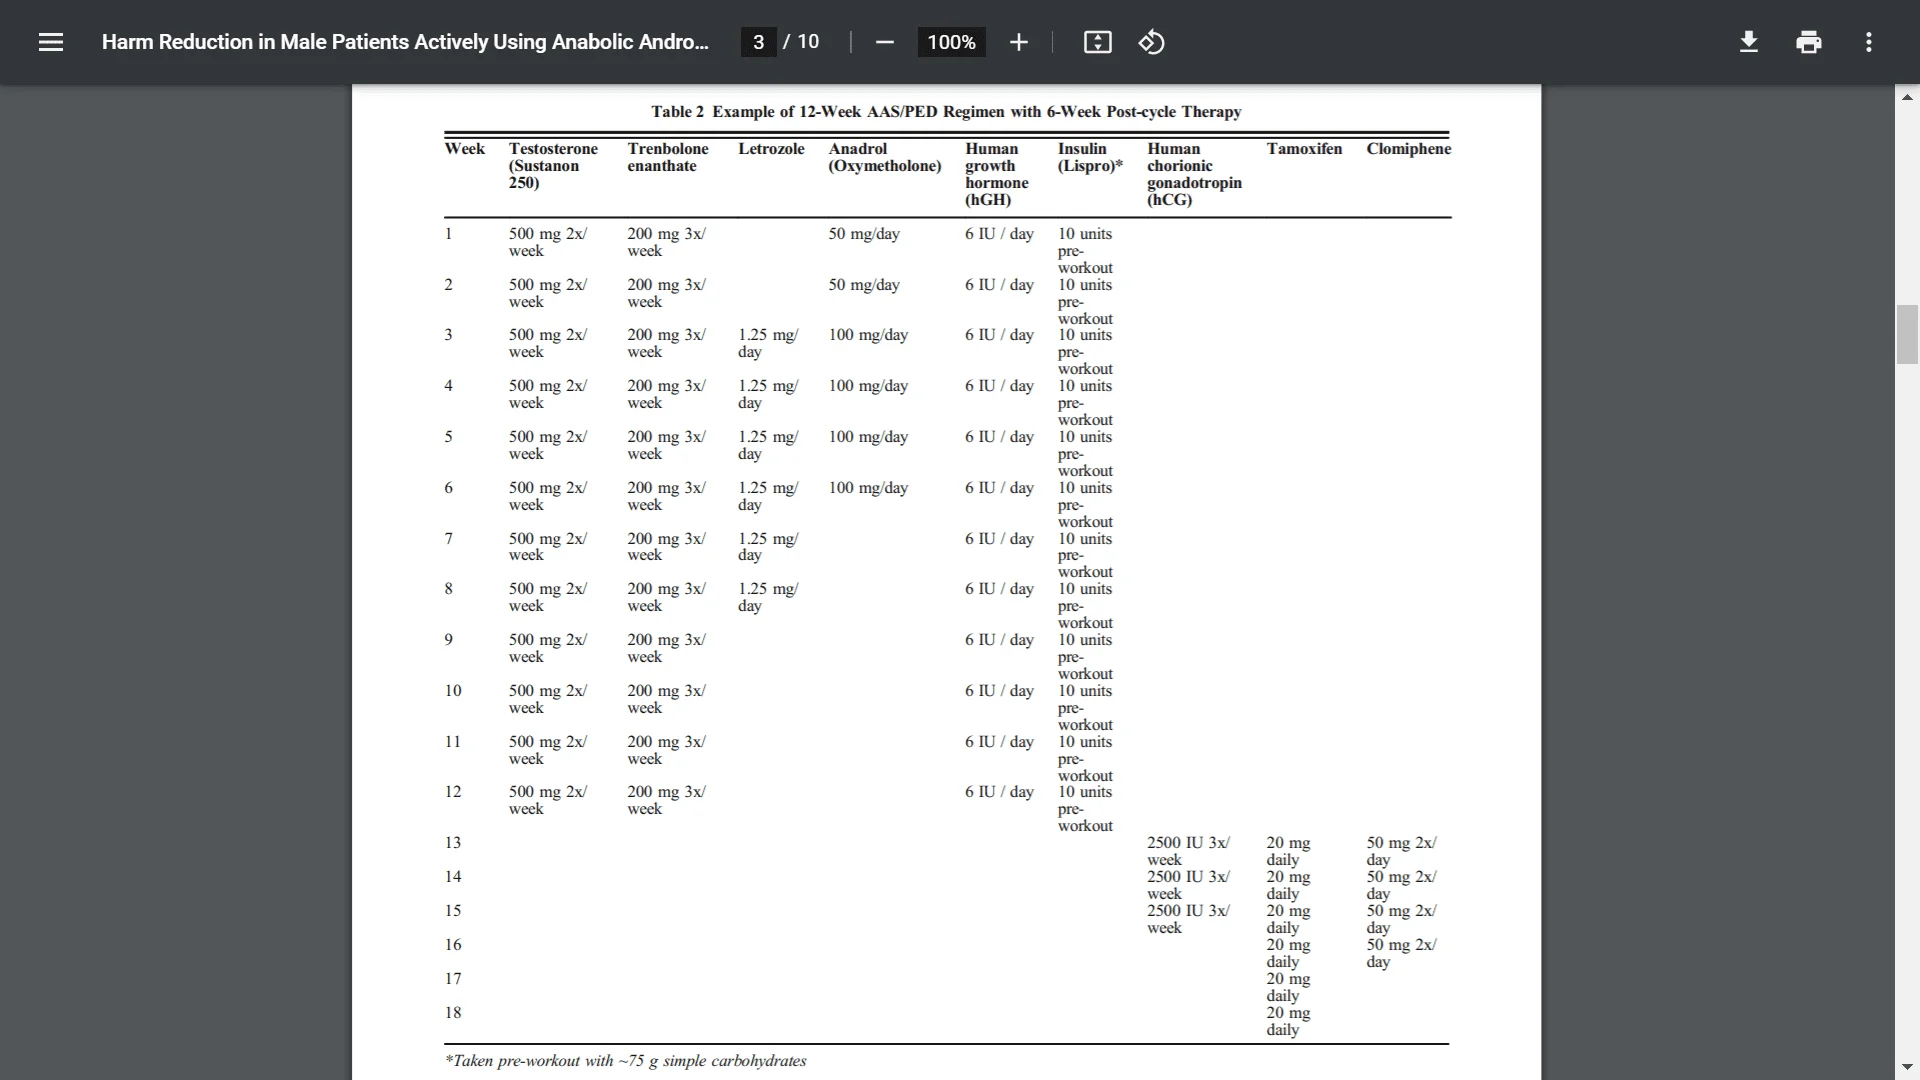Click the pre-workout carbohydrates footnote
The width and height of the screenshot is (1920, 1080).
tap(626, 1061)
